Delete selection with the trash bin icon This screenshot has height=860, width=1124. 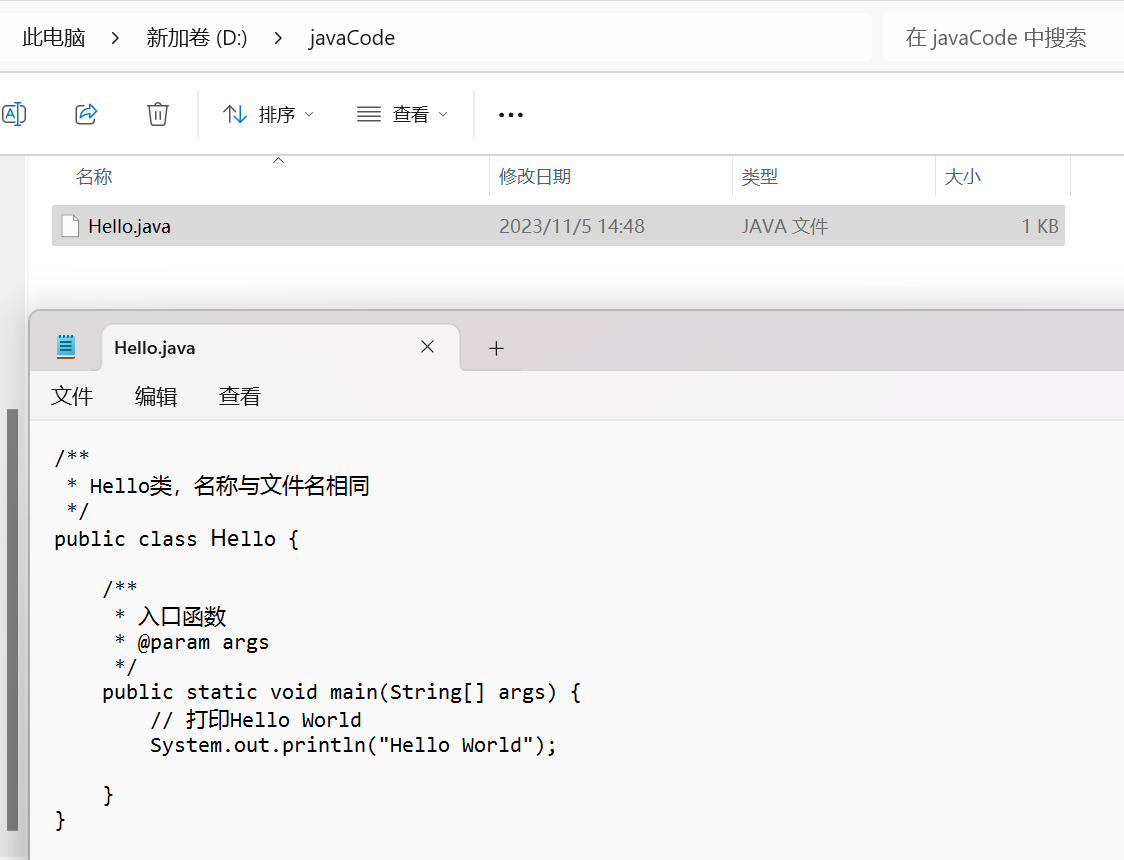pos(157,114)
